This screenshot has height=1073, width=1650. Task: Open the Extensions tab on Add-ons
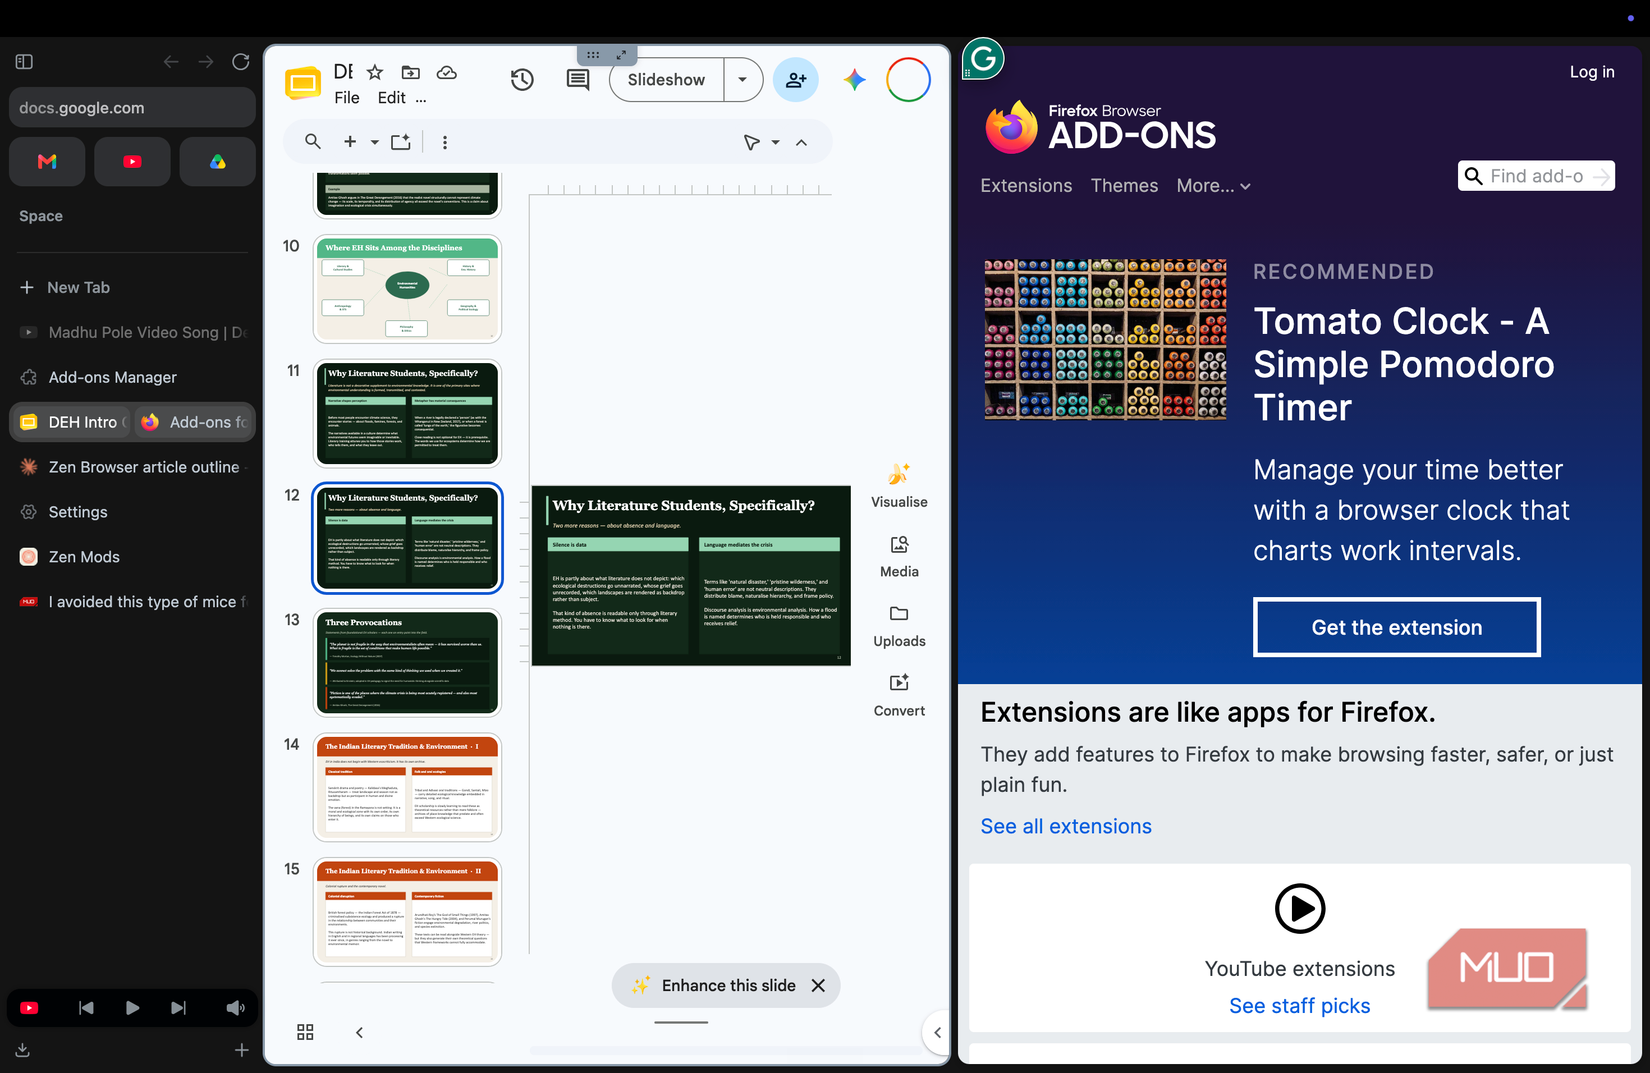pos(1026,186)
